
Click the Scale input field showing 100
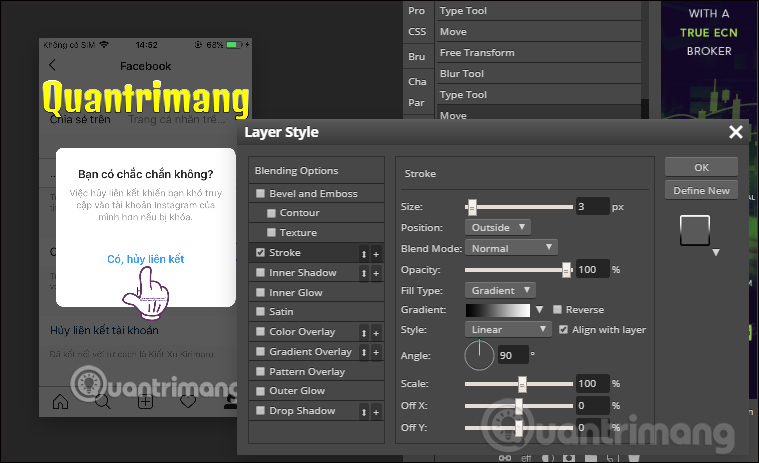tap(592, 384)
